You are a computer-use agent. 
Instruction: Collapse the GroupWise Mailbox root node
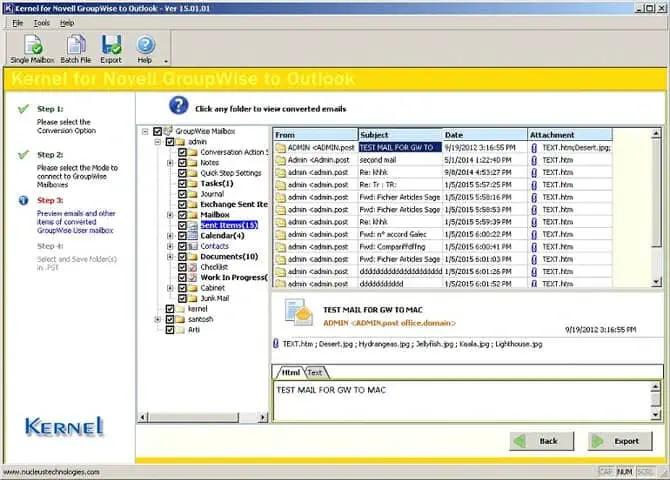coord(145,131)
